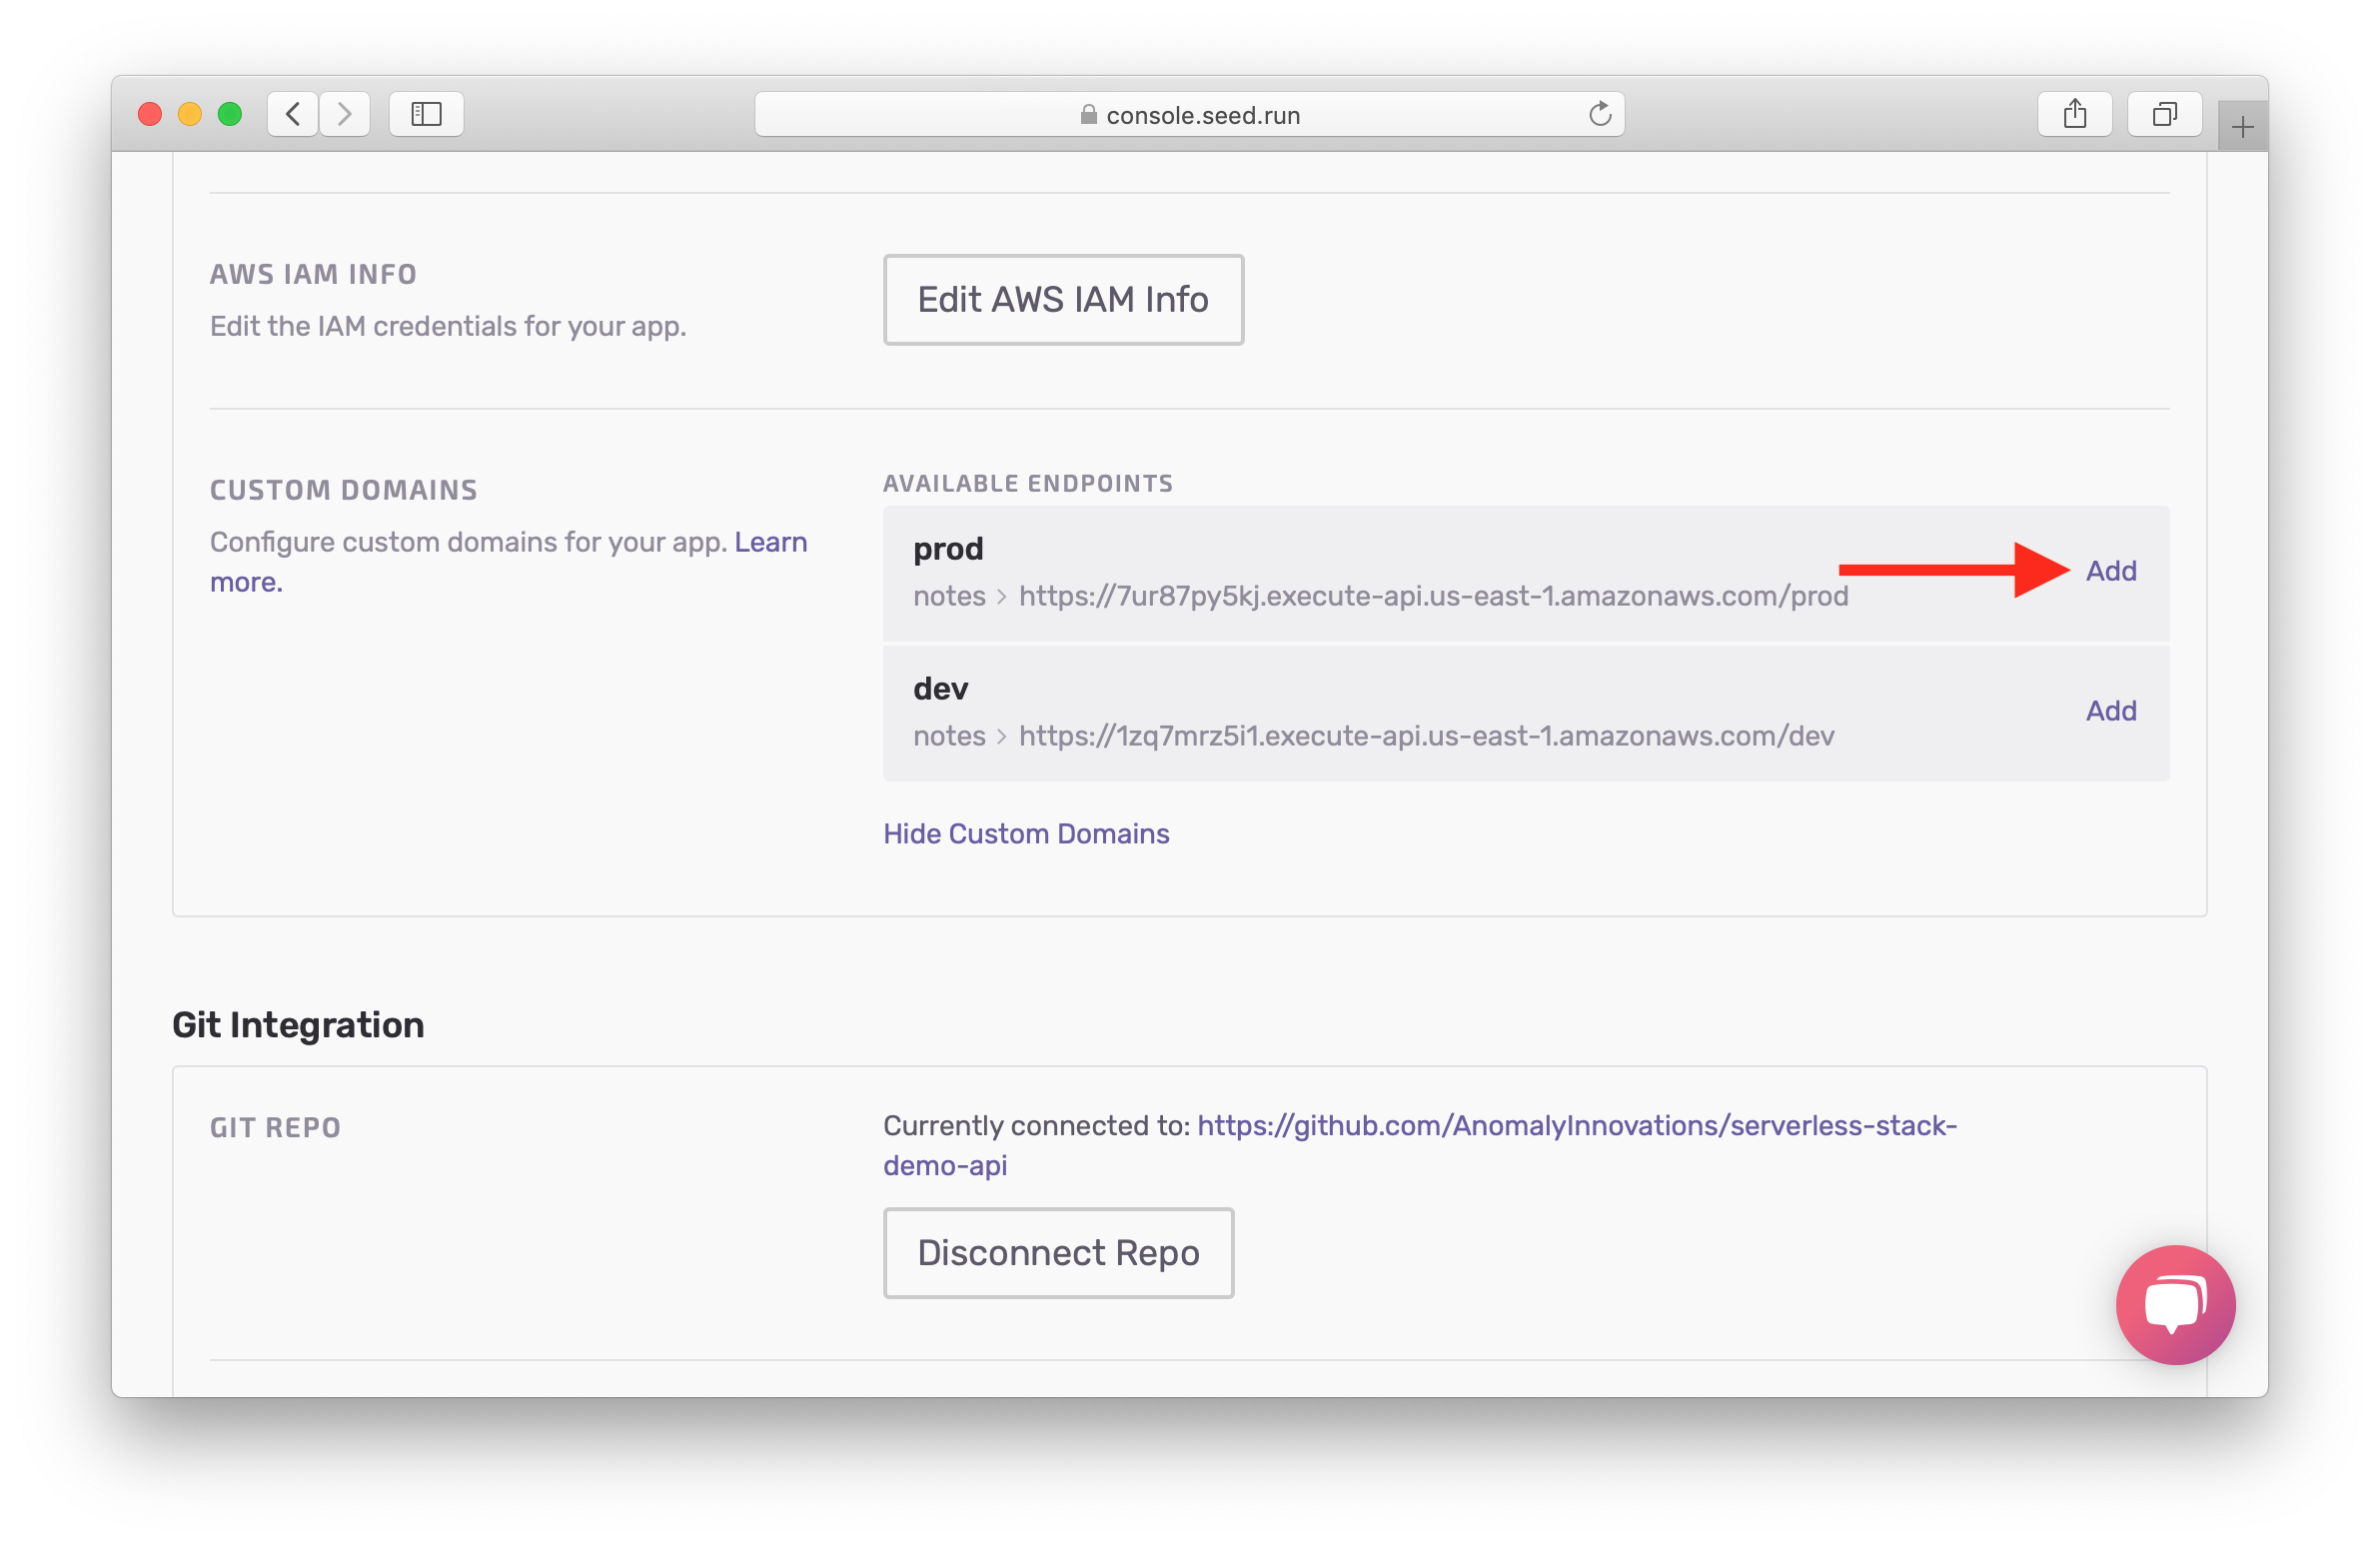This screenshot has width=2380, height=1545.
Task: Open new tab with plus icon
Action: coord(2242,127)
